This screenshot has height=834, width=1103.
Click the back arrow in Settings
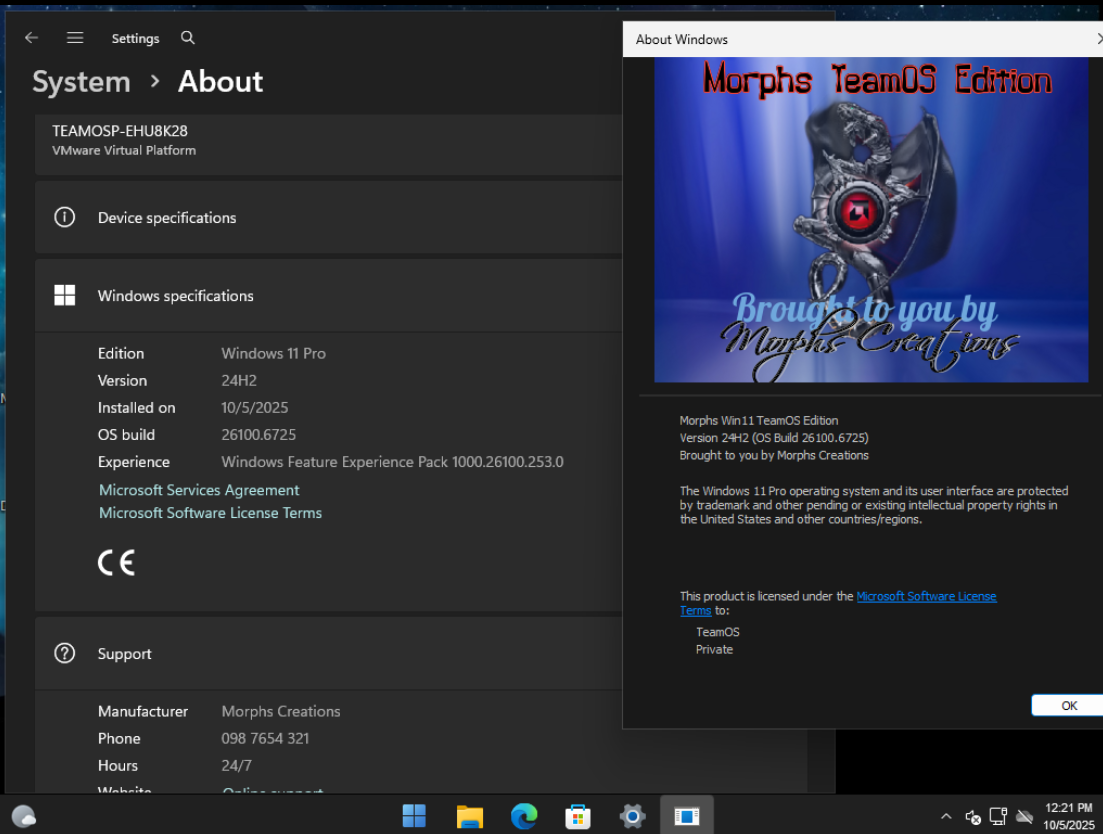(x=32, y=38)
